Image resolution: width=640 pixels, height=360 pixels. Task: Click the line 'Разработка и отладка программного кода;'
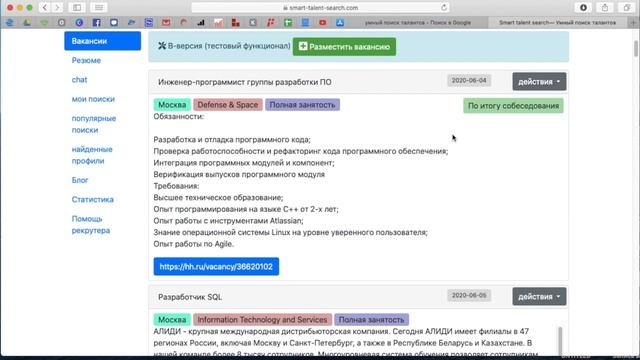point(232,140)
